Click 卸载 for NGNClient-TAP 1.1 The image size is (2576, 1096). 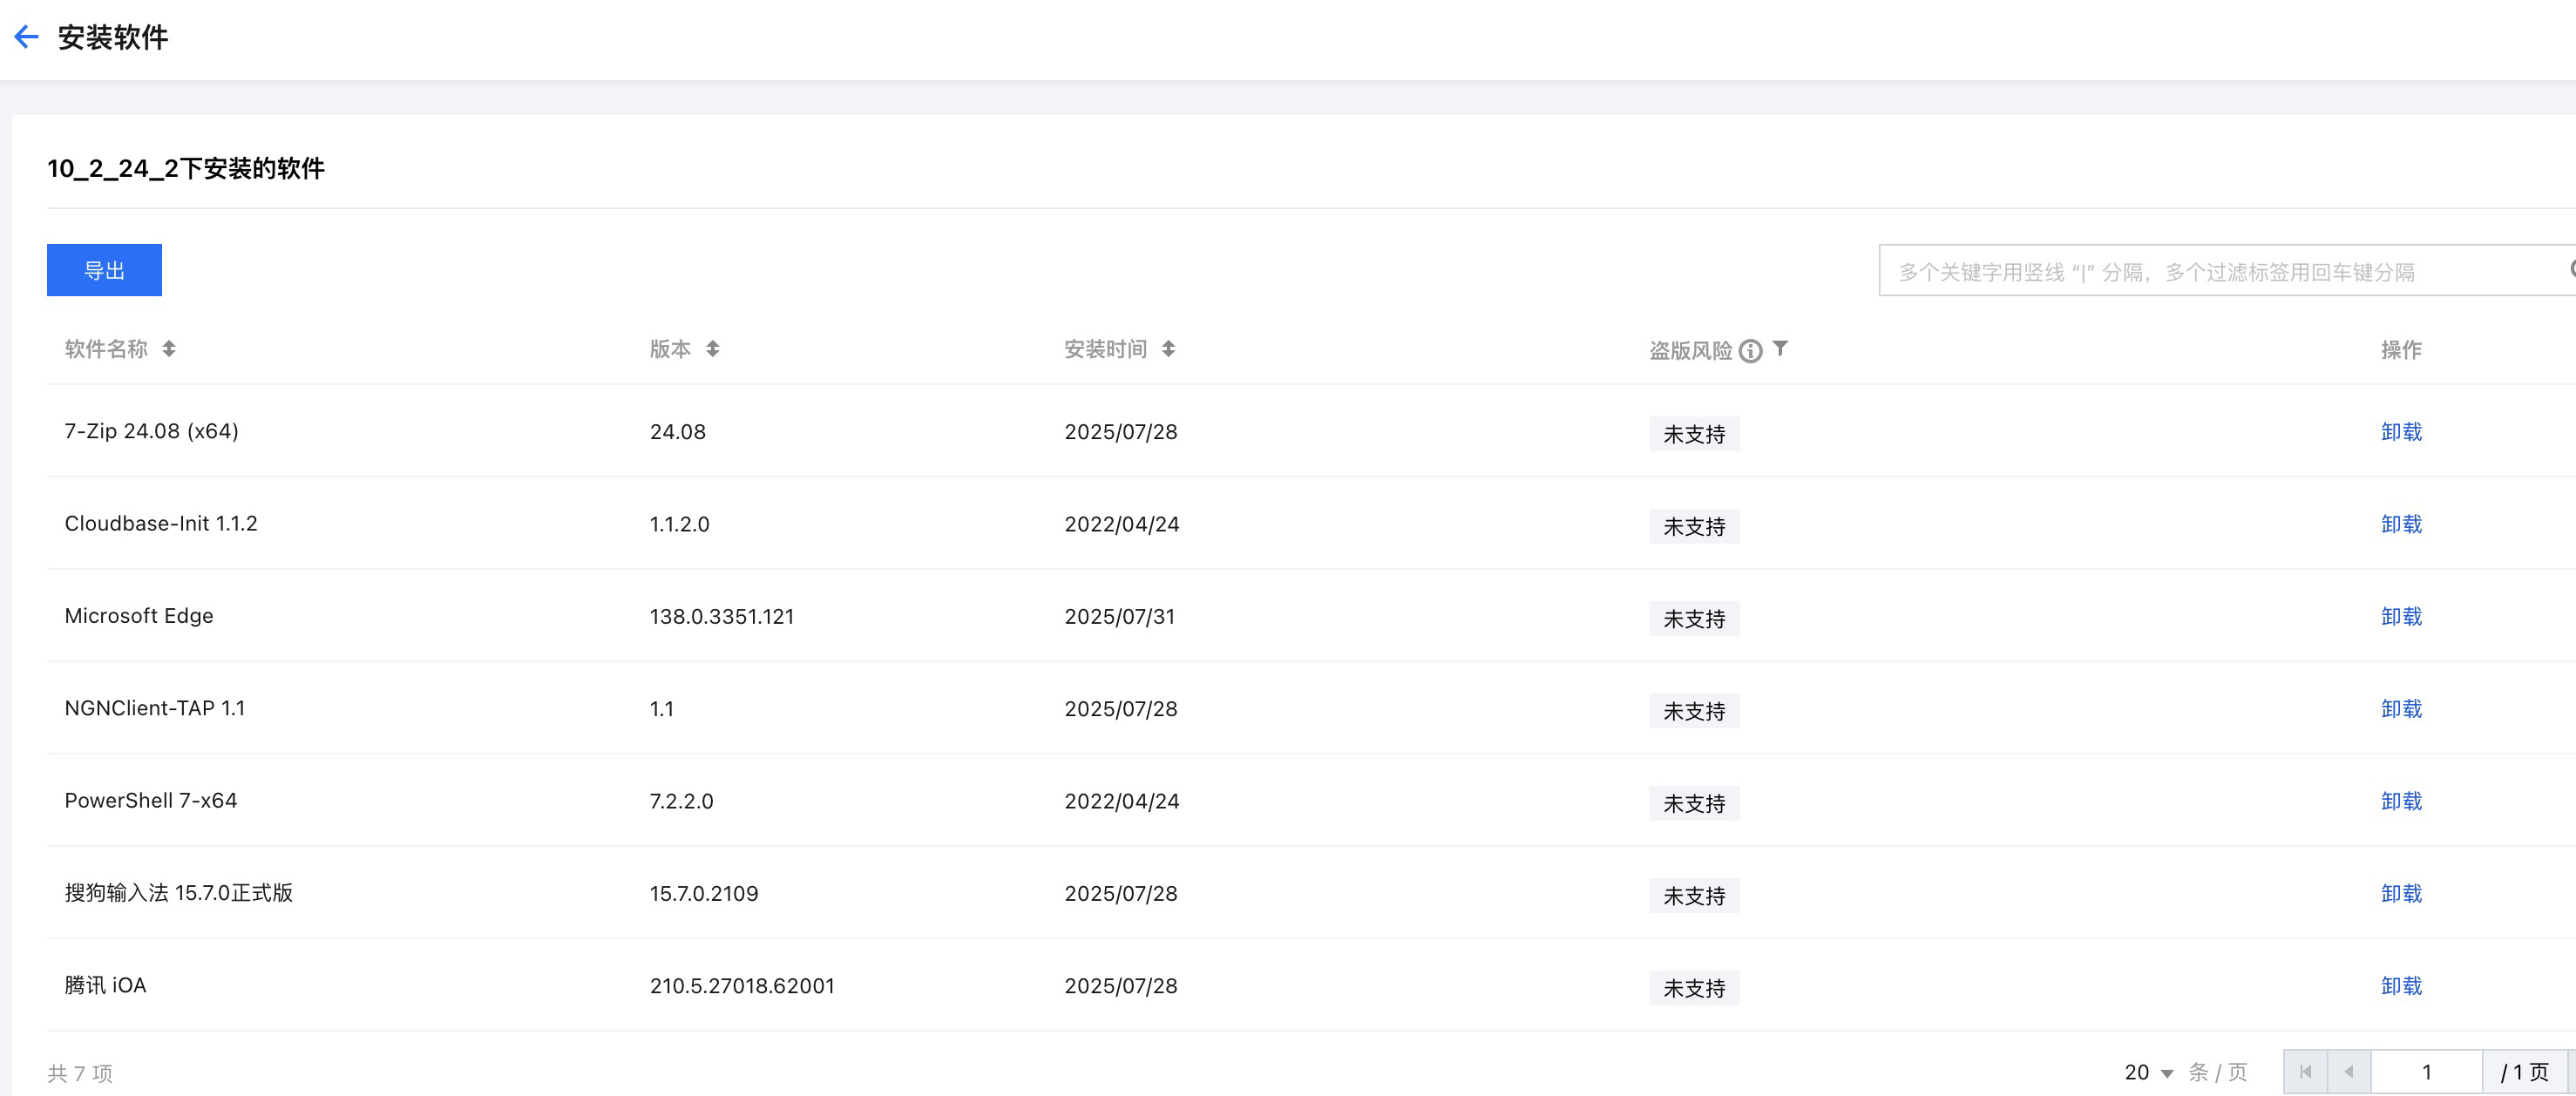tap(2400, 709)
